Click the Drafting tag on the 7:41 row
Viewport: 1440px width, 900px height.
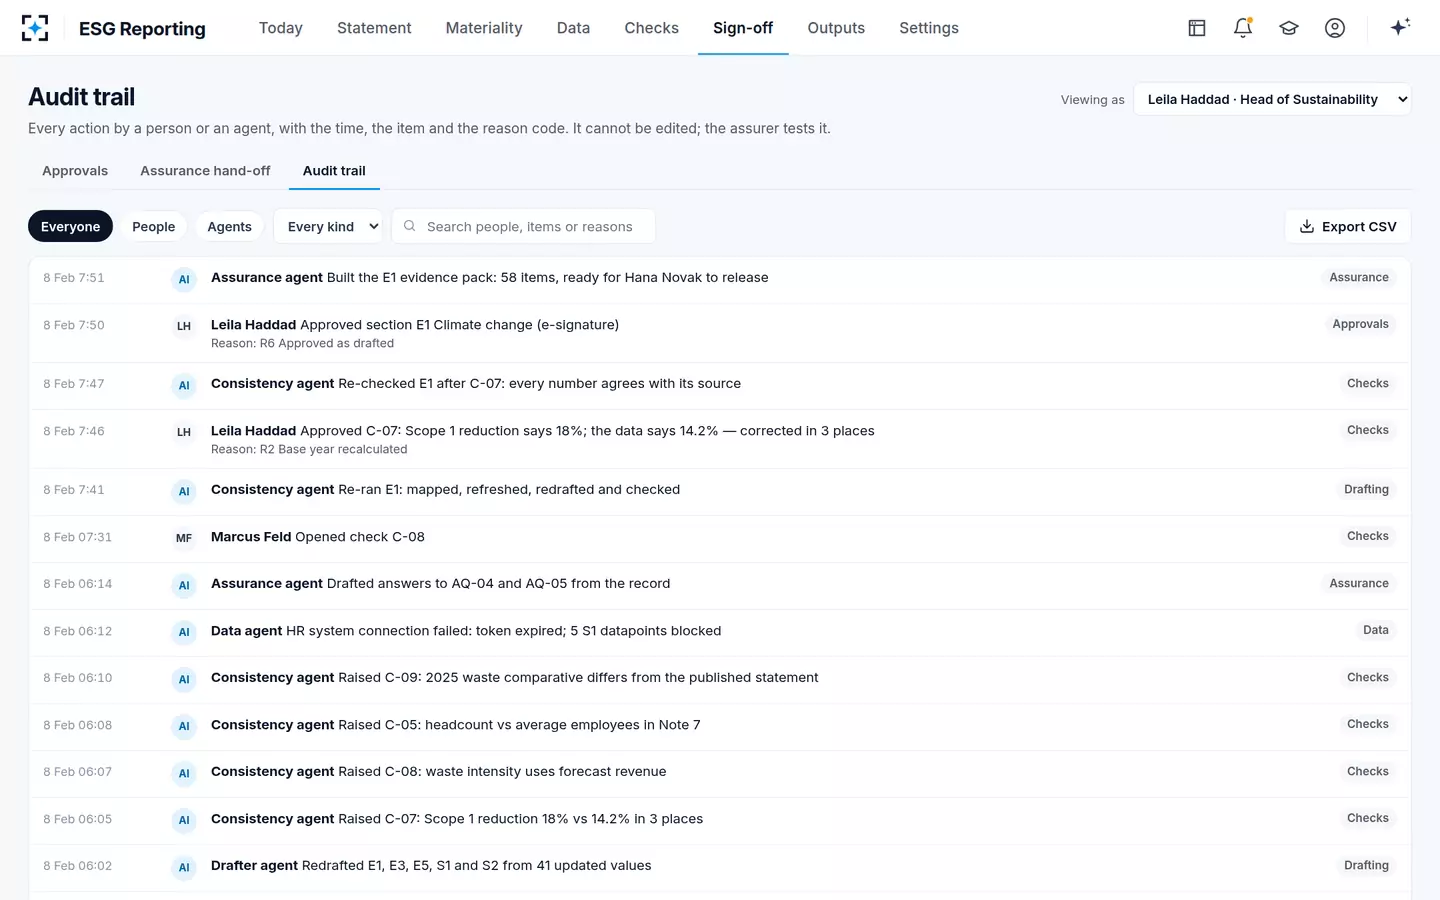point(1366,490)
